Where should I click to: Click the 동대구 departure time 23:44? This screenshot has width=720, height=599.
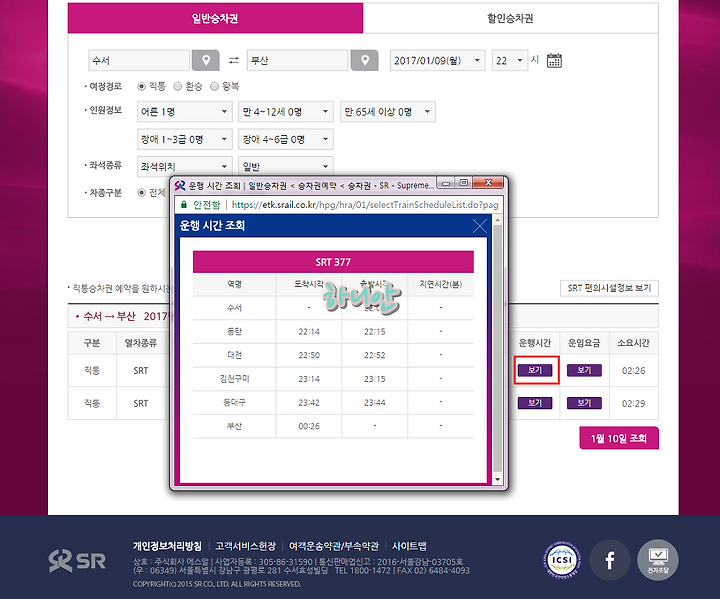[x=375, y=402]
